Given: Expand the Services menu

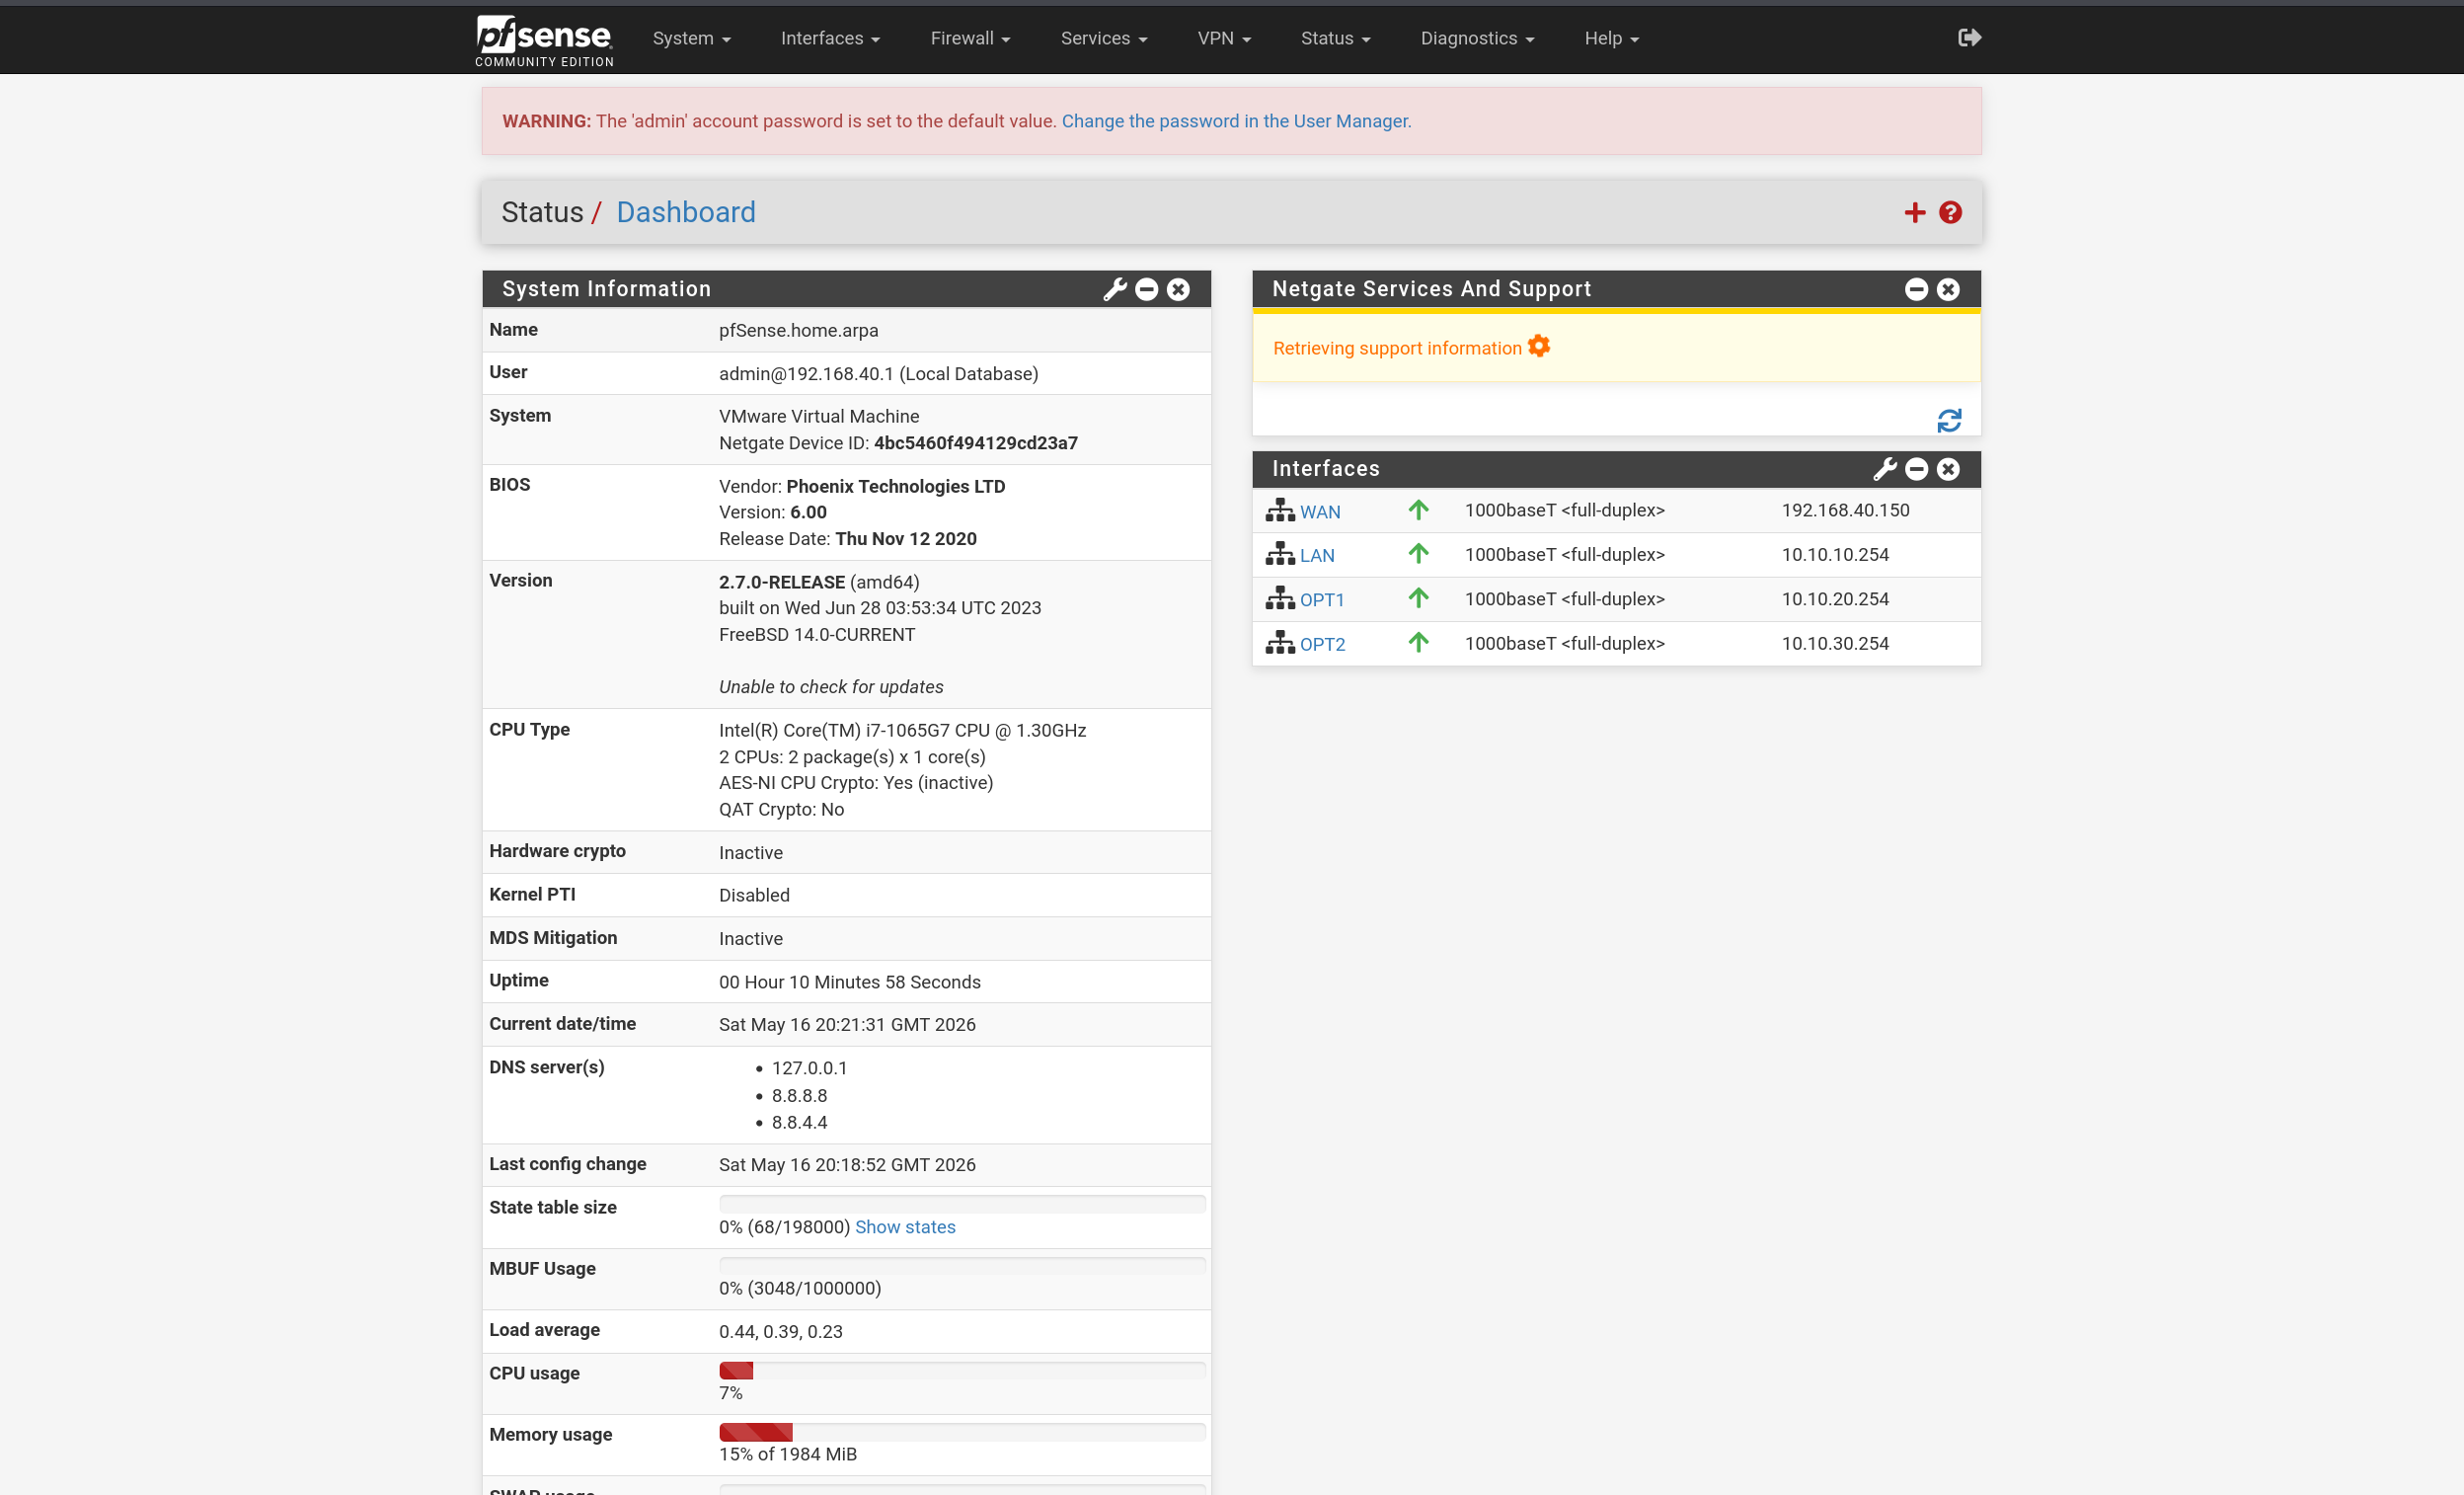Looking at the screenshot, I should point(1104,38).
